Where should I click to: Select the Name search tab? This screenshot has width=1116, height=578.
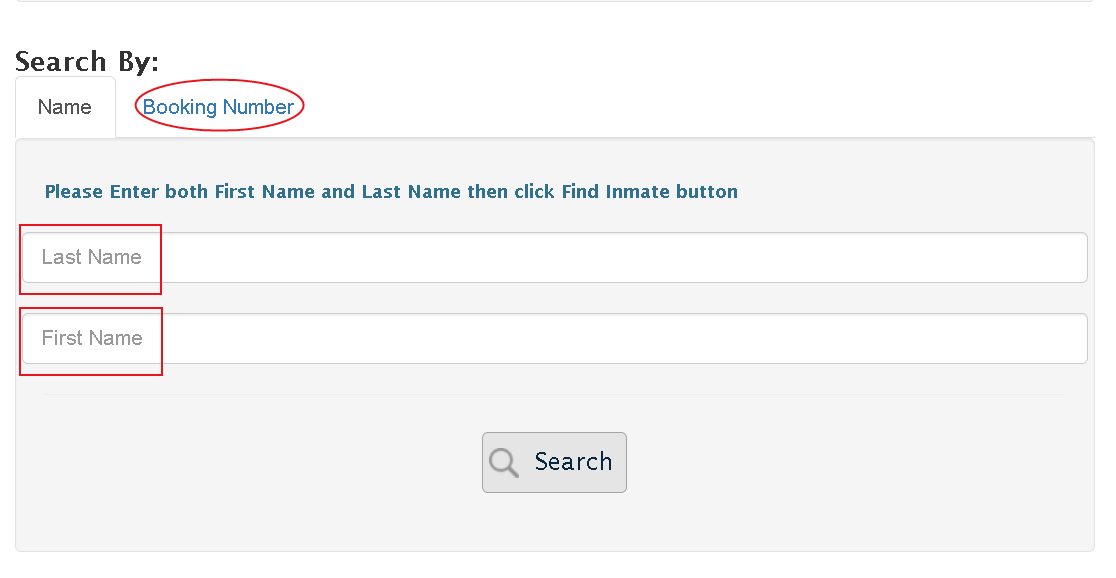[65, 106]
